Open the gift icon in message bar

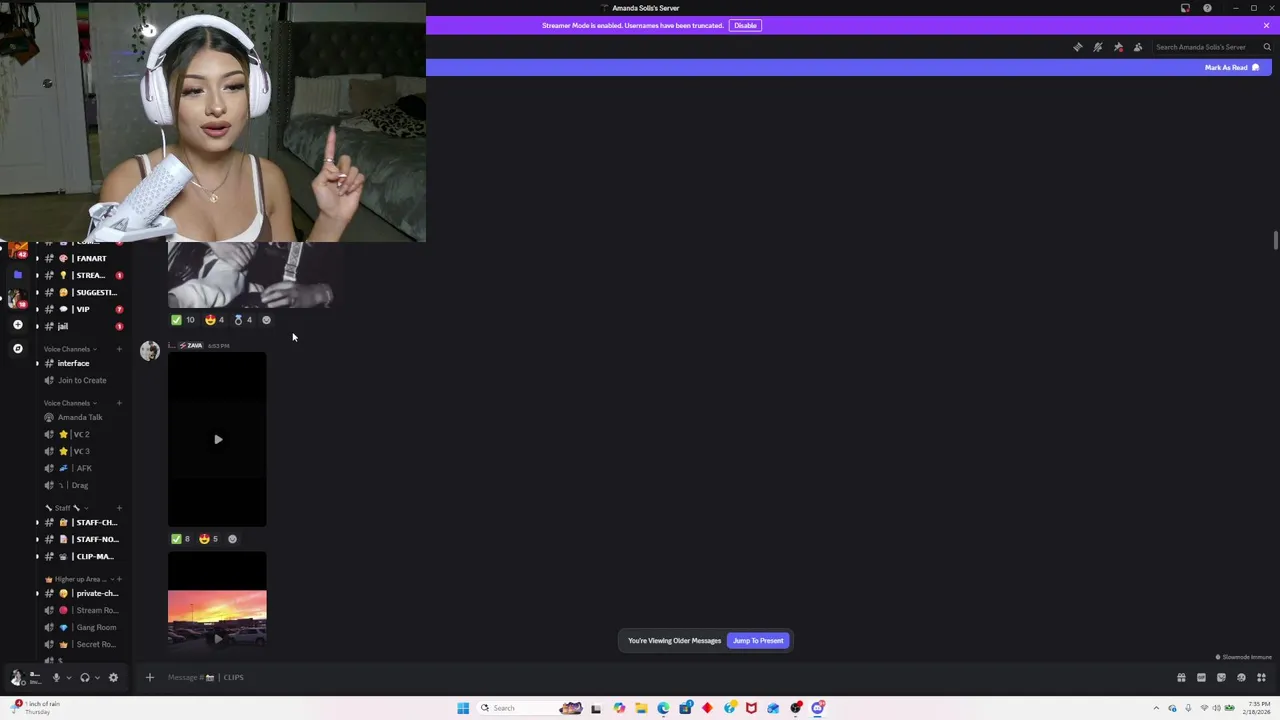click(1181, 678)
